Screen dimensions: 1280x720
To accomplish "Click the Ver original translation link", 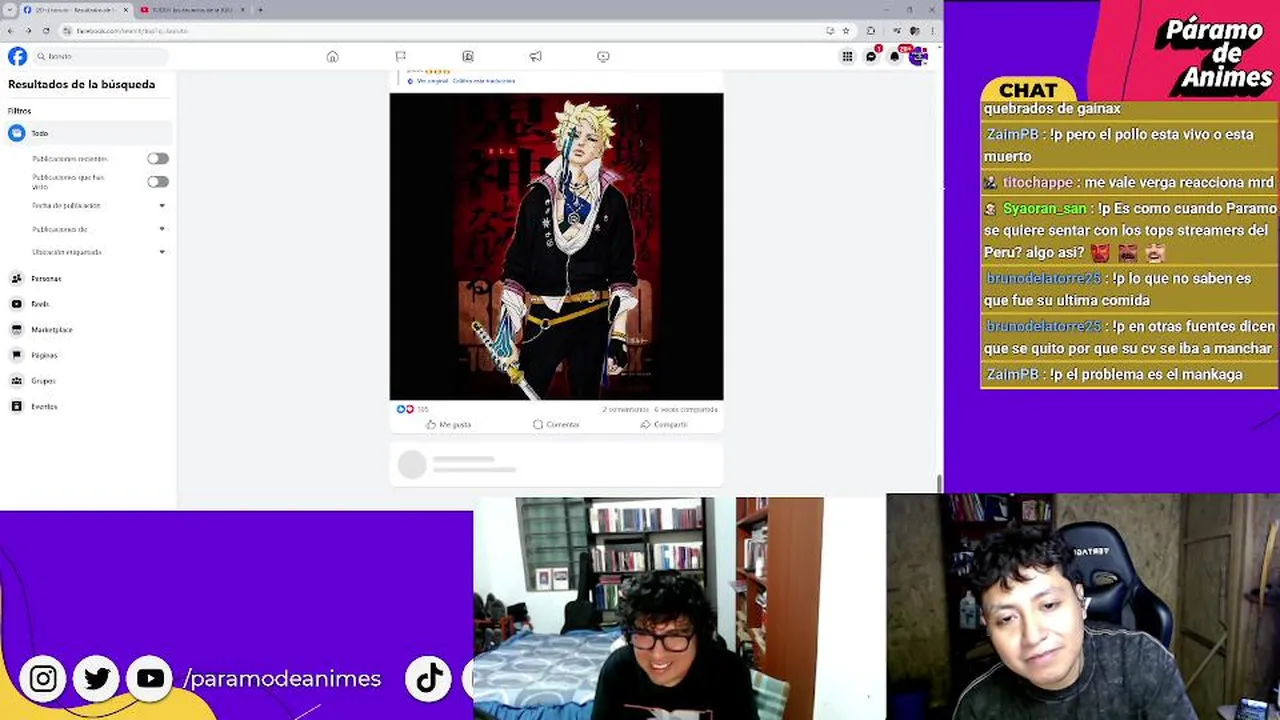I will 432,80.
